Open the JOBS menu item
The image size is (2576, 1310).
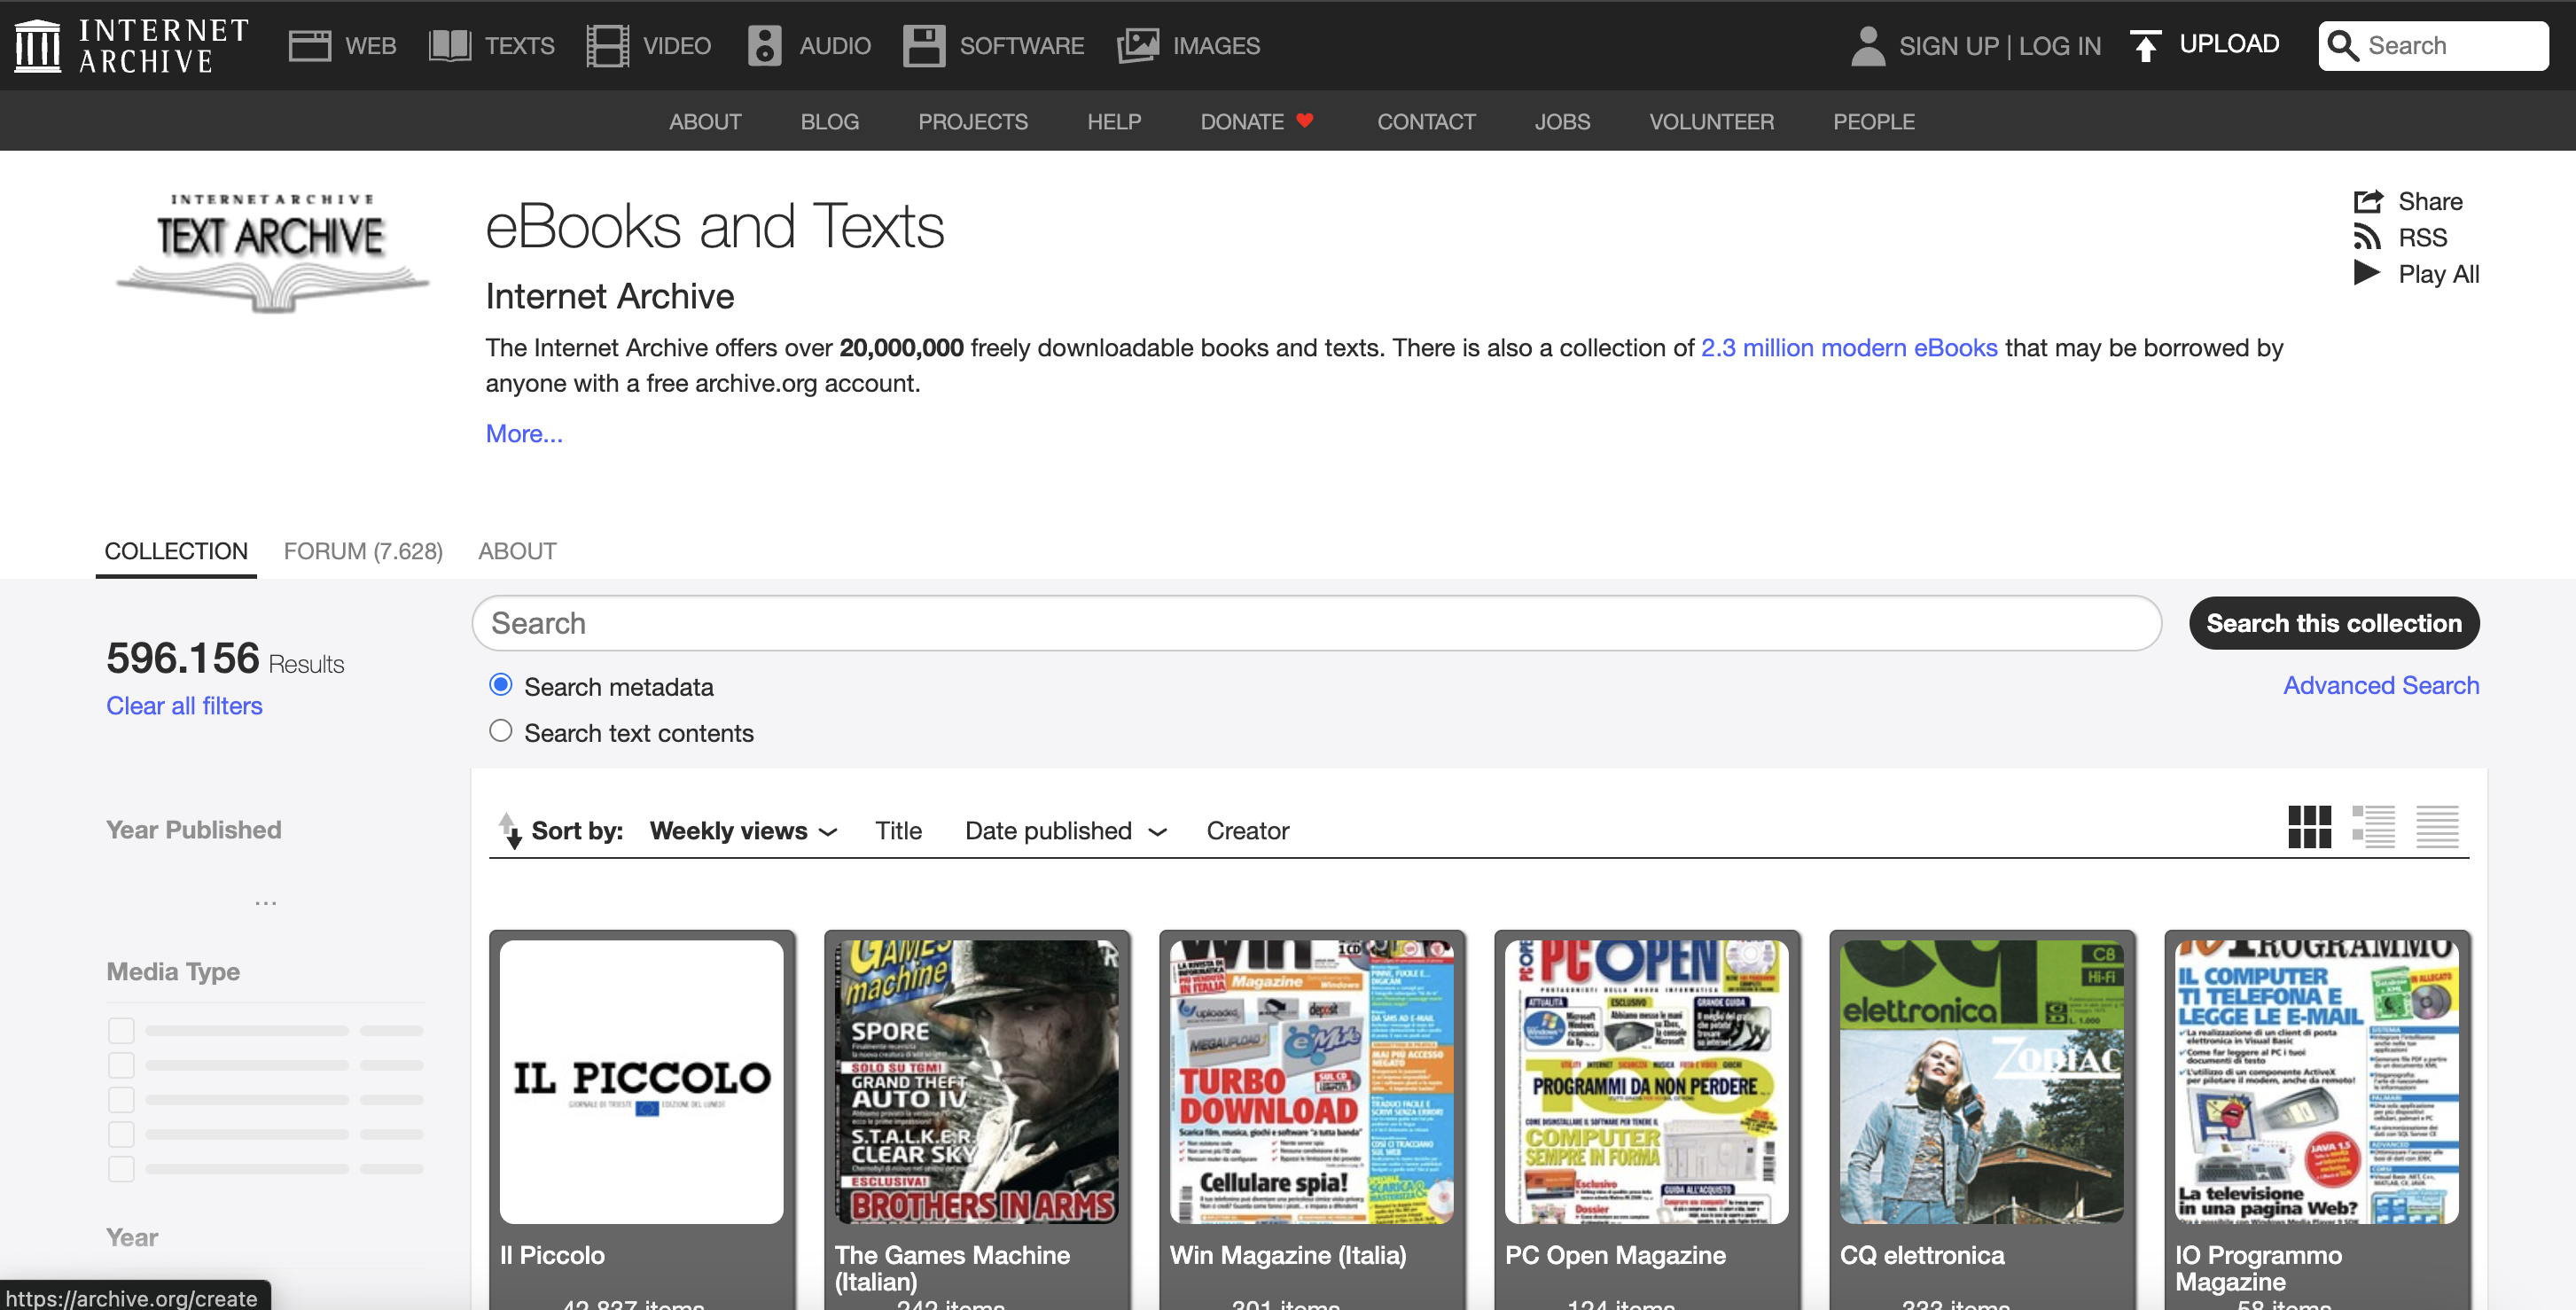coord(1561,121)
